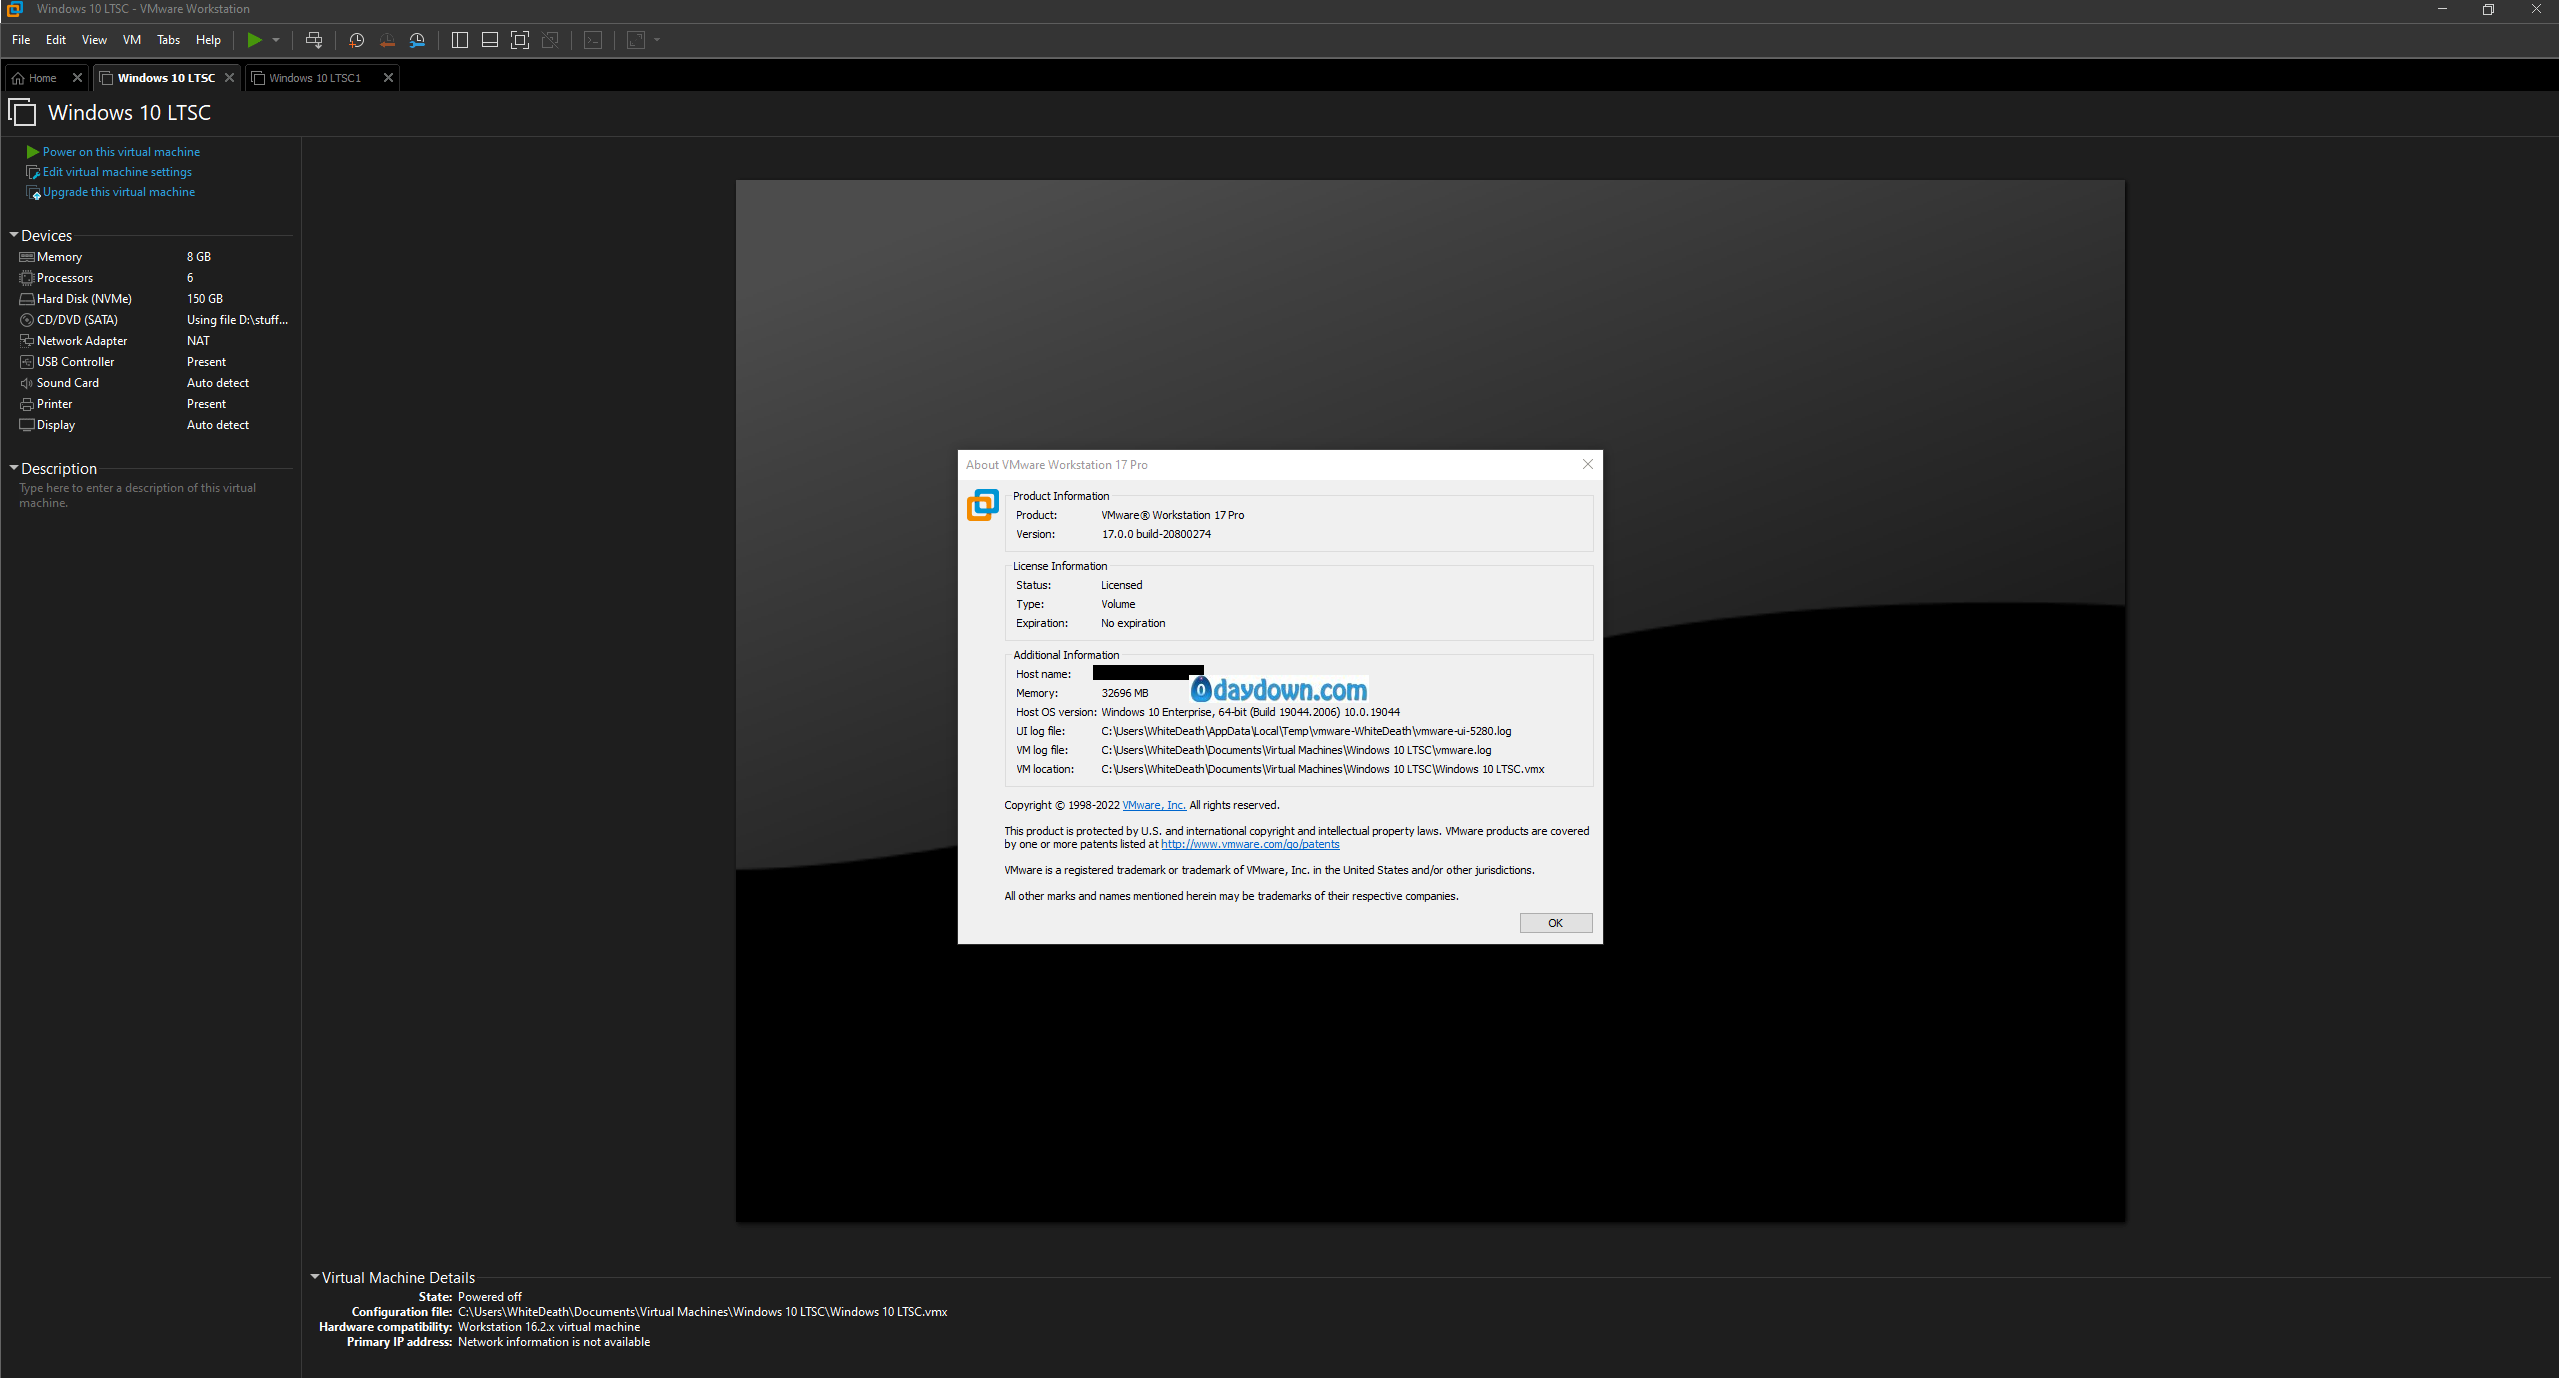
Task: Toggle the thumbnail bar toolbar icon
Action: point(490,40)
